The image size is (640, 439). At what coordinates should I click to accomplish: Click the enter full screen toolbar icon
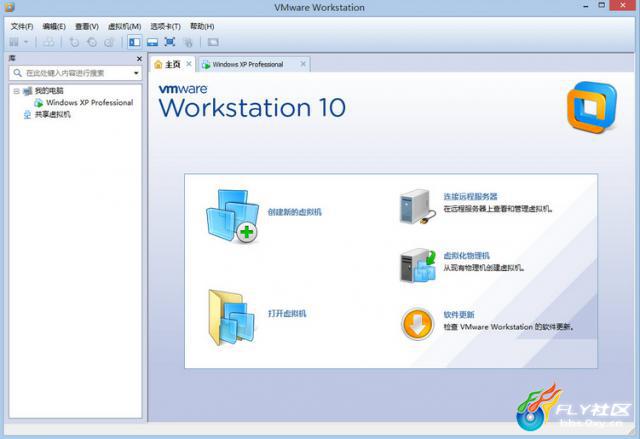(x=170, y=42)
